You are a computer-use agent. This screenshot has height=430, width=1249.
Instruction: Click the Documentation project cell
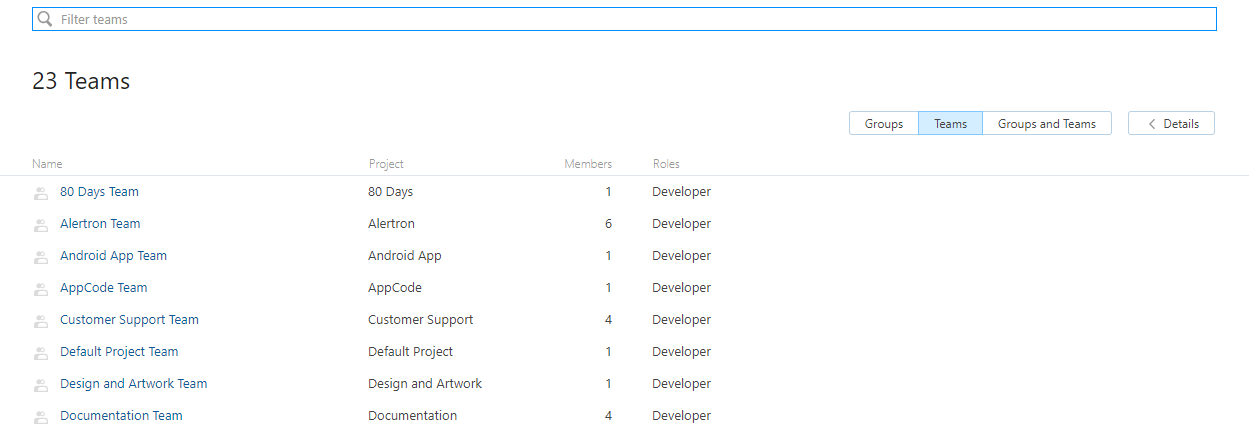click(412, 416)
